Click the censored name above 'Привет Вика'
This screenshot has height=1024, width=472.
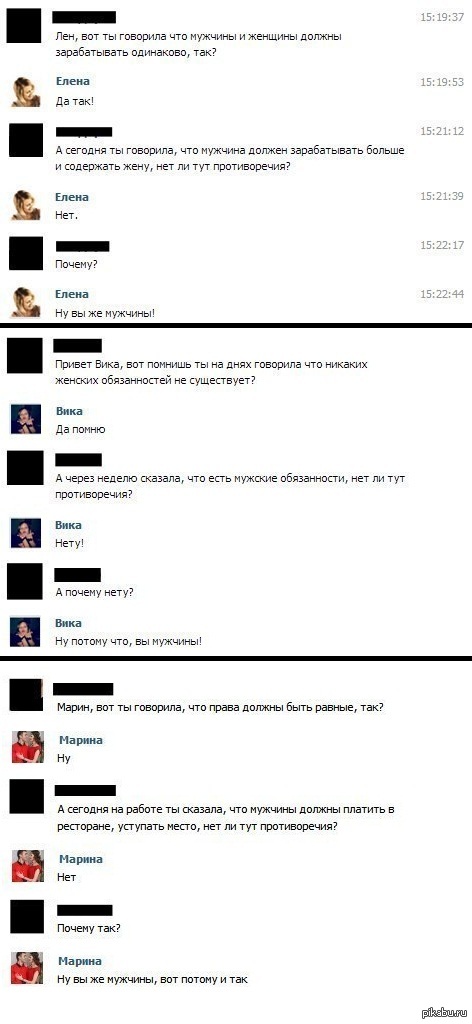pyautogui.click(x=78, y=345)
